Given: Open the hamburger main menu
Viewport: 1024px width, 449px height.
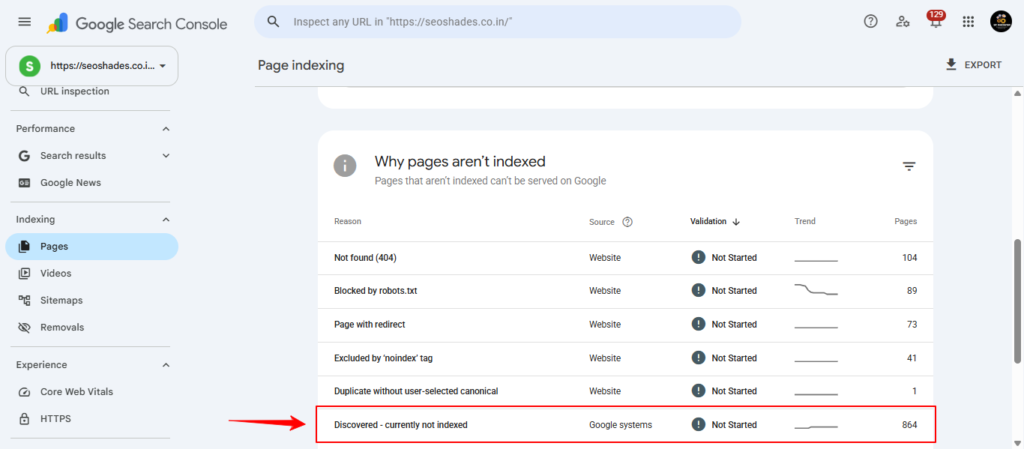Looking at the screenshot, I should coord(24,22).
